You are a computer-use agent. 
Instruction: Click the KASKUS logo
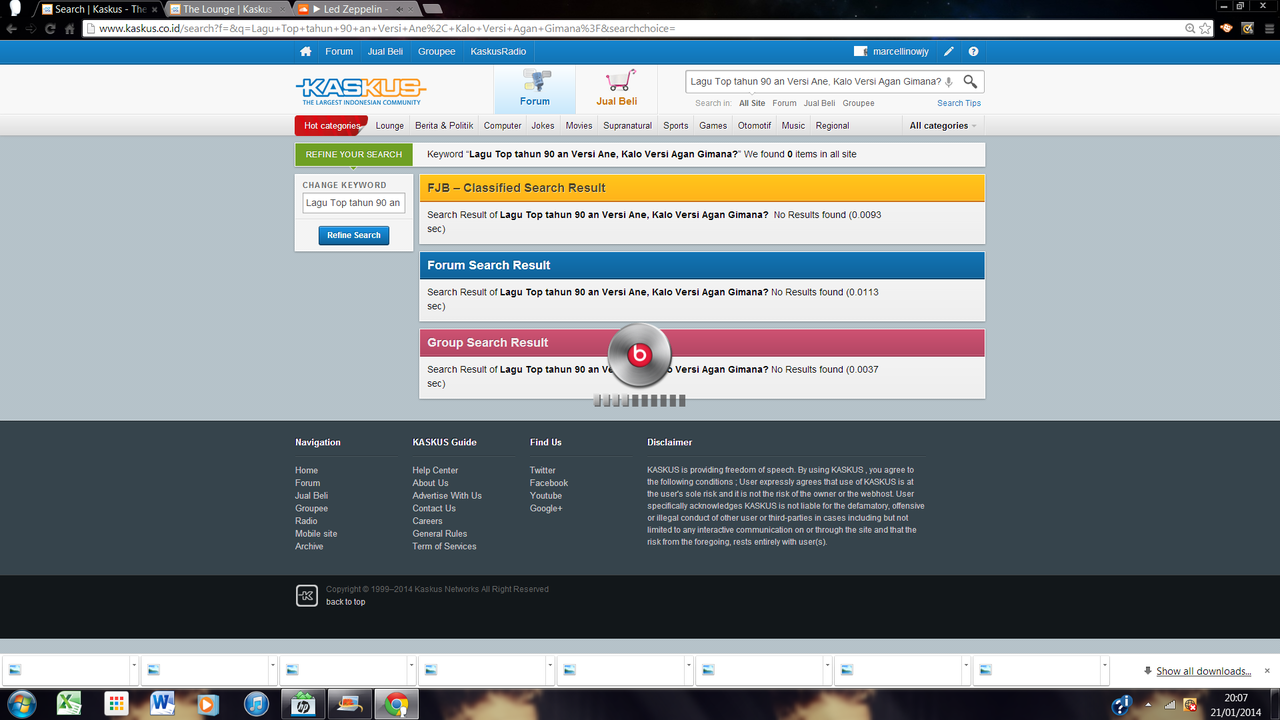click(x=361, y=91)
